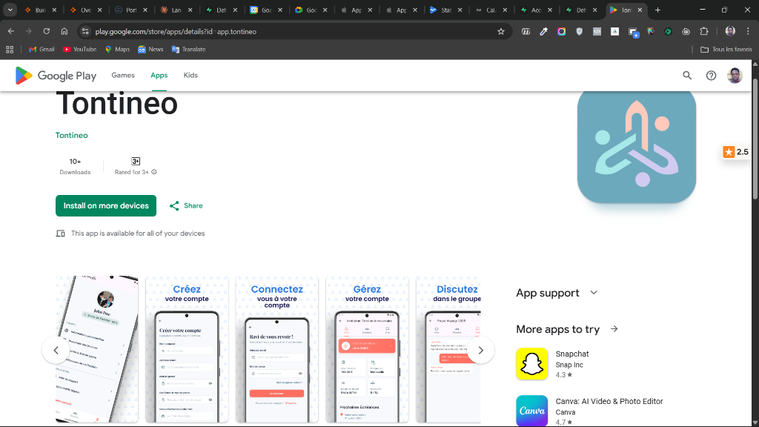Screen dimensions: 759x427
Task: Bookmark this page with the star icon
Action: 501,31
